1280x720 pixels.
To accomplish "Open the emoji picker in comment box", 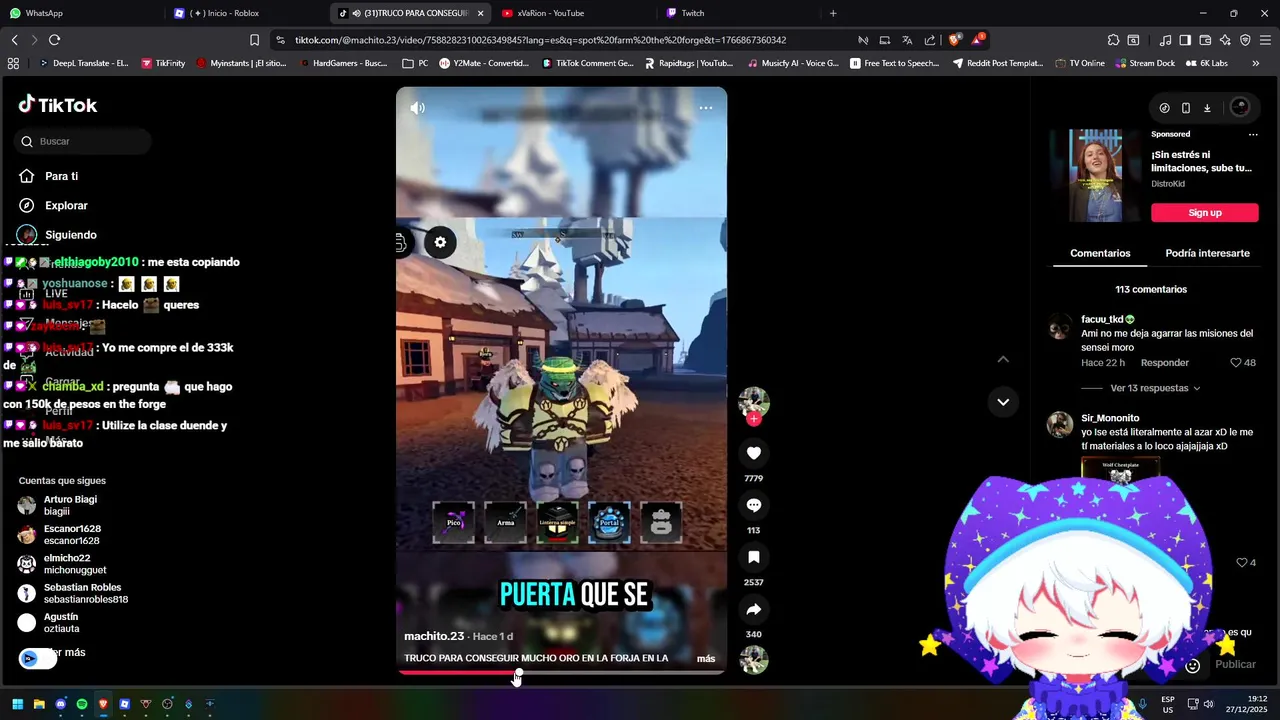I will tap(1192, 665).
